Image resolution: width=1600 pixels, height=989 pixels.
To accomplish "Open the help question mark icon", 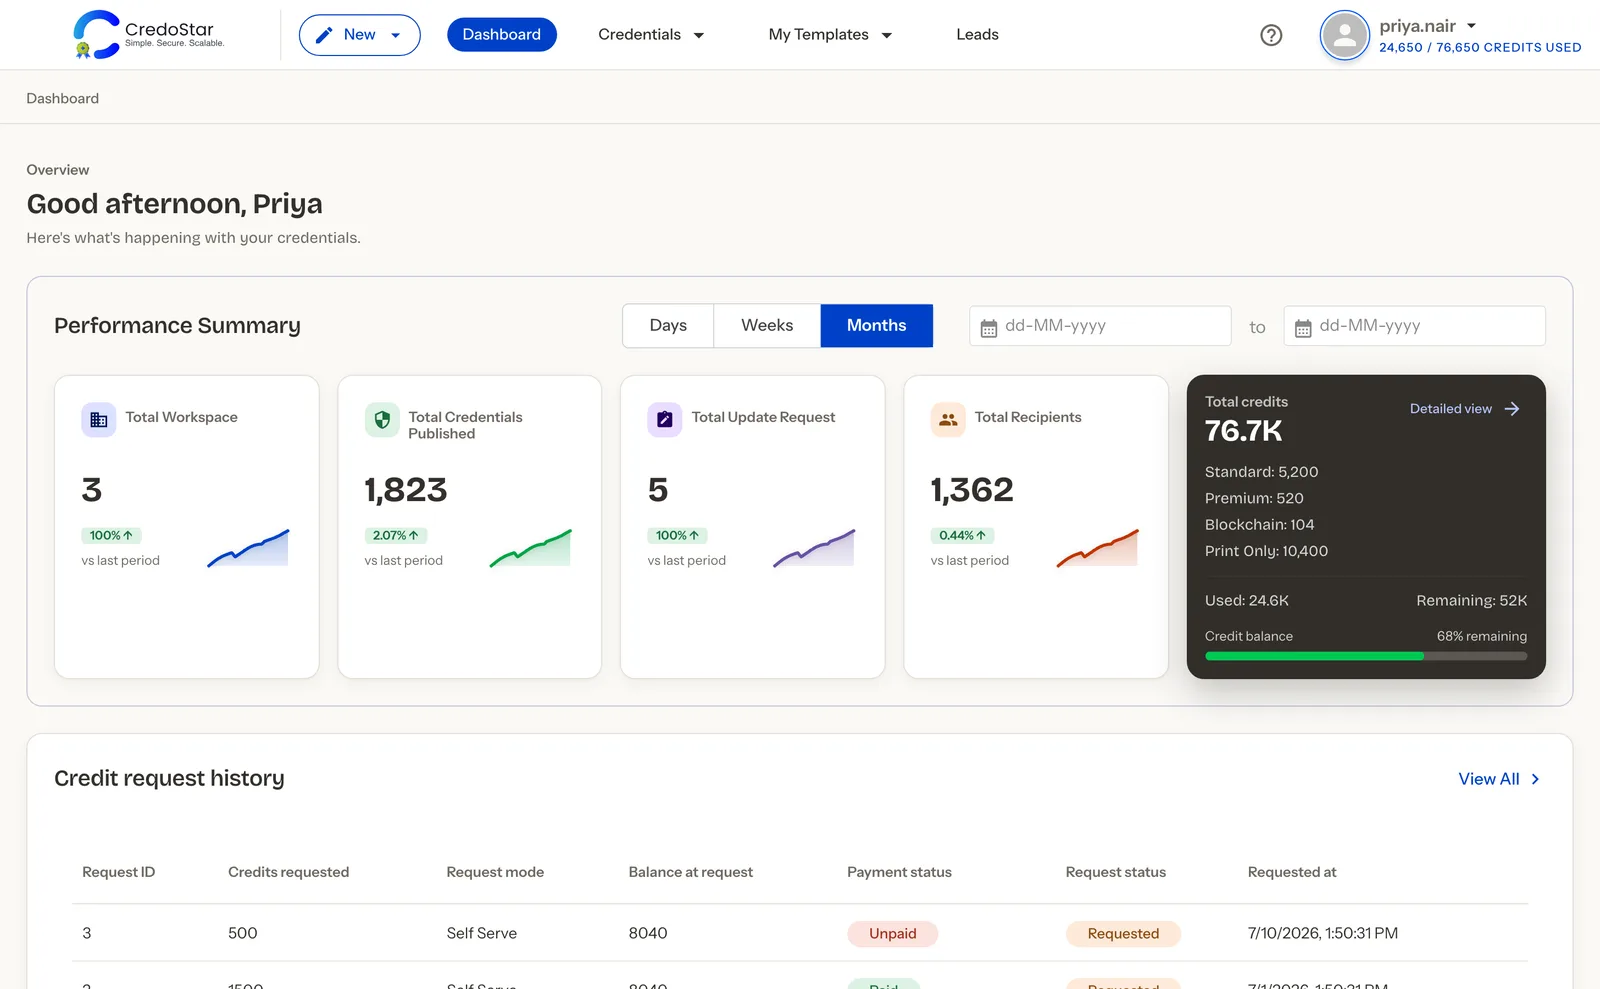I will [1271, 35].
